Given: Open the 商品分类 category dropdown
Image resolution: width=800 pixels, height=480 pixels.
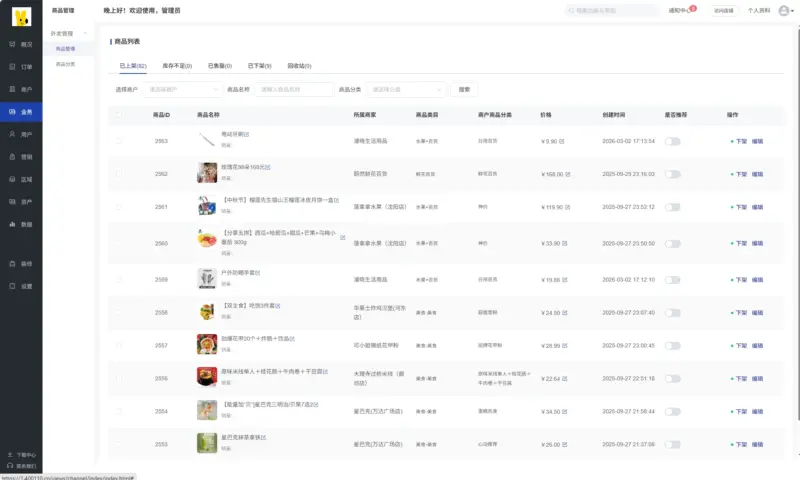Looking at the screenshot, I should [x=406, y=89].
